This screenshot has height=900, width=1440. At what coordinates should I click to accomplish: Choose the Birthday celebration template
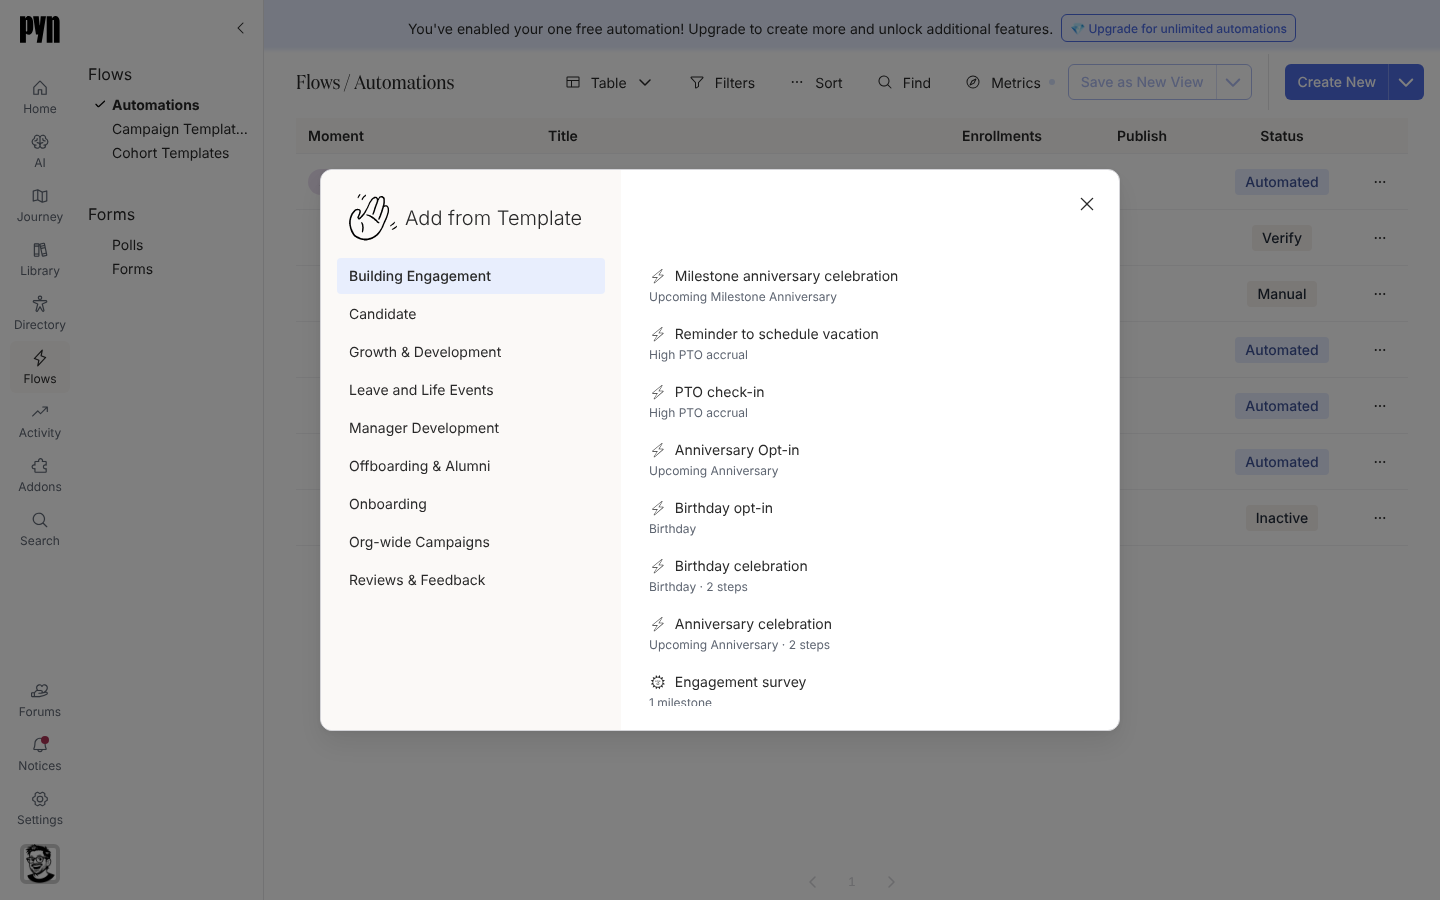[x=728, y=575]
